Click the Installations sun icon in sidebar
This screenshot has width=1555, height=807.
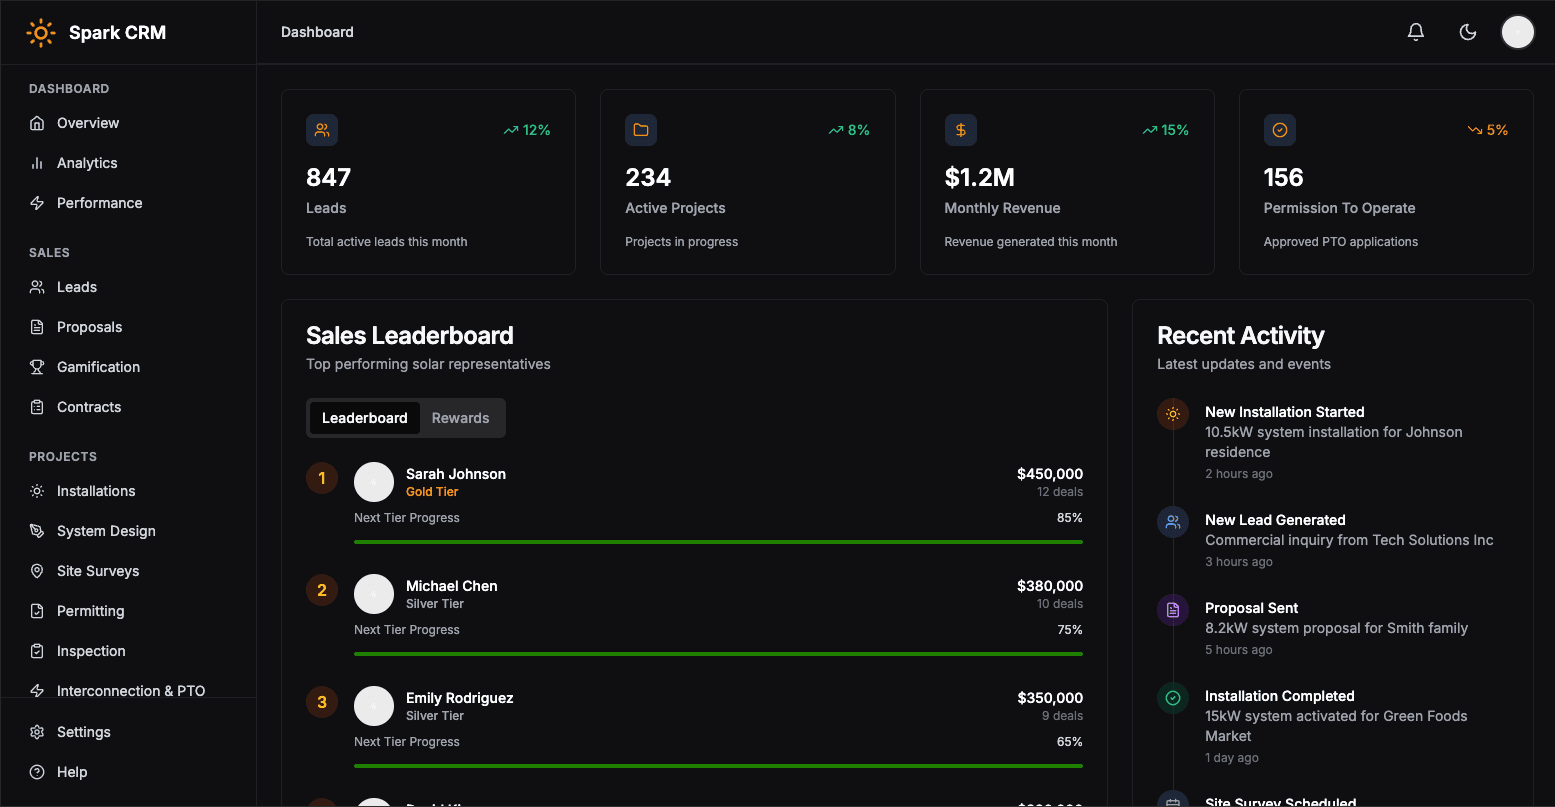37,491
